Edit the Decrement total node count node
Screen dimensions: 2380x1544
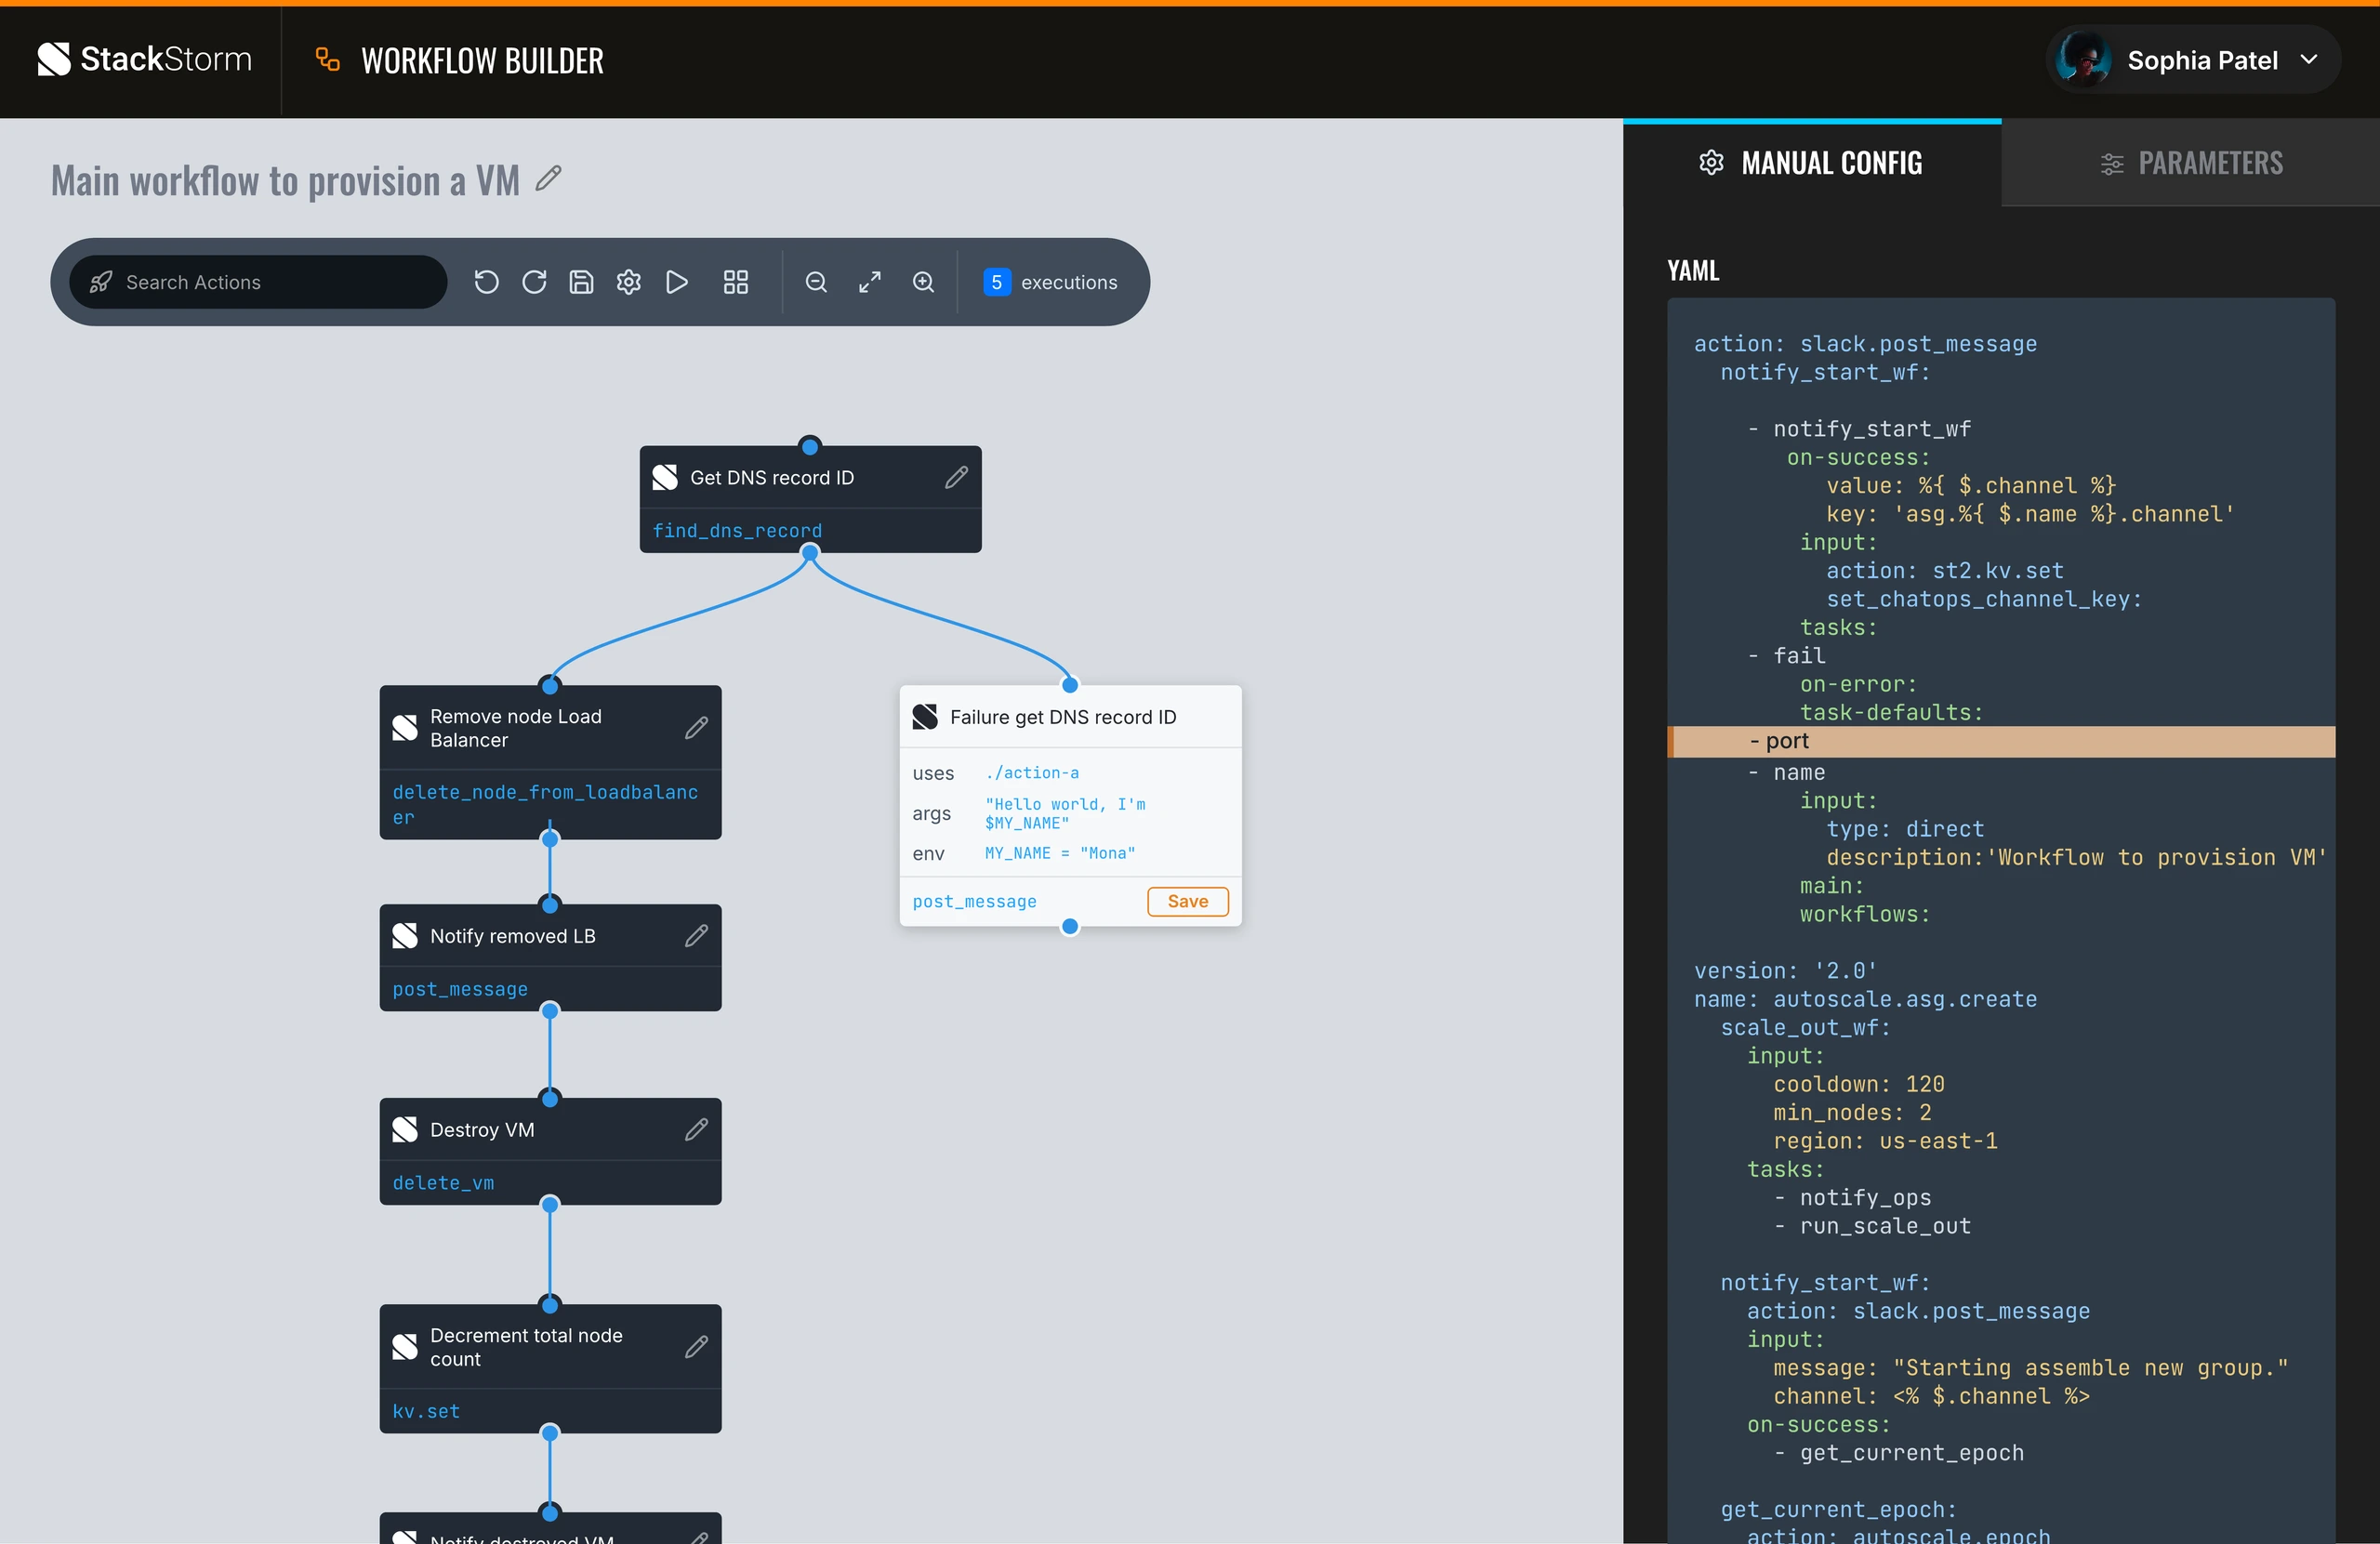point(697,1347)
